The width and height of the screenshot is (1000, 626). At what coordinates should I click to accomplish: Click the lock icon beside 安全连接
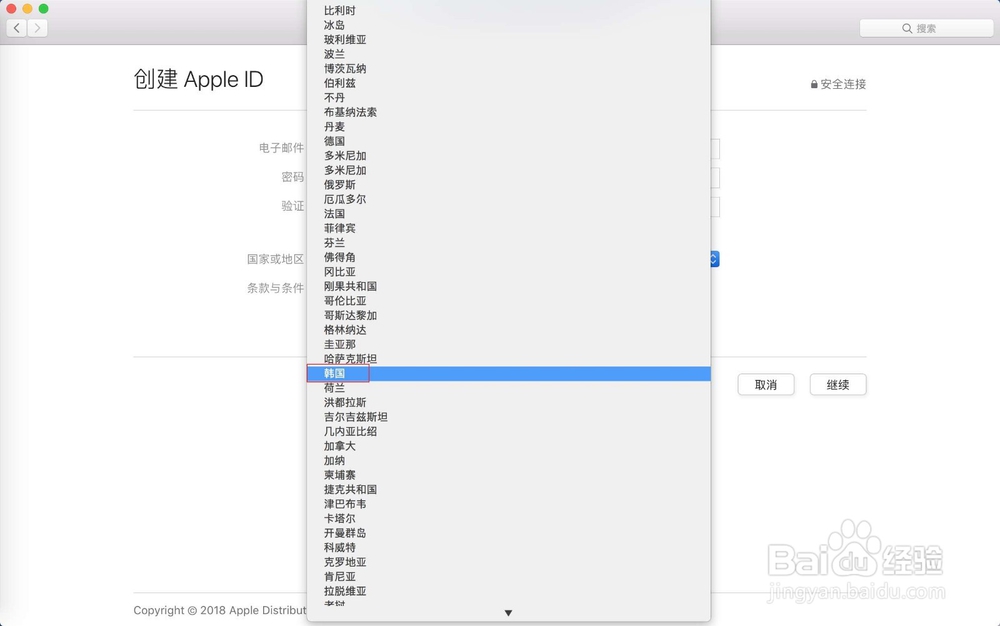(815, 84)
